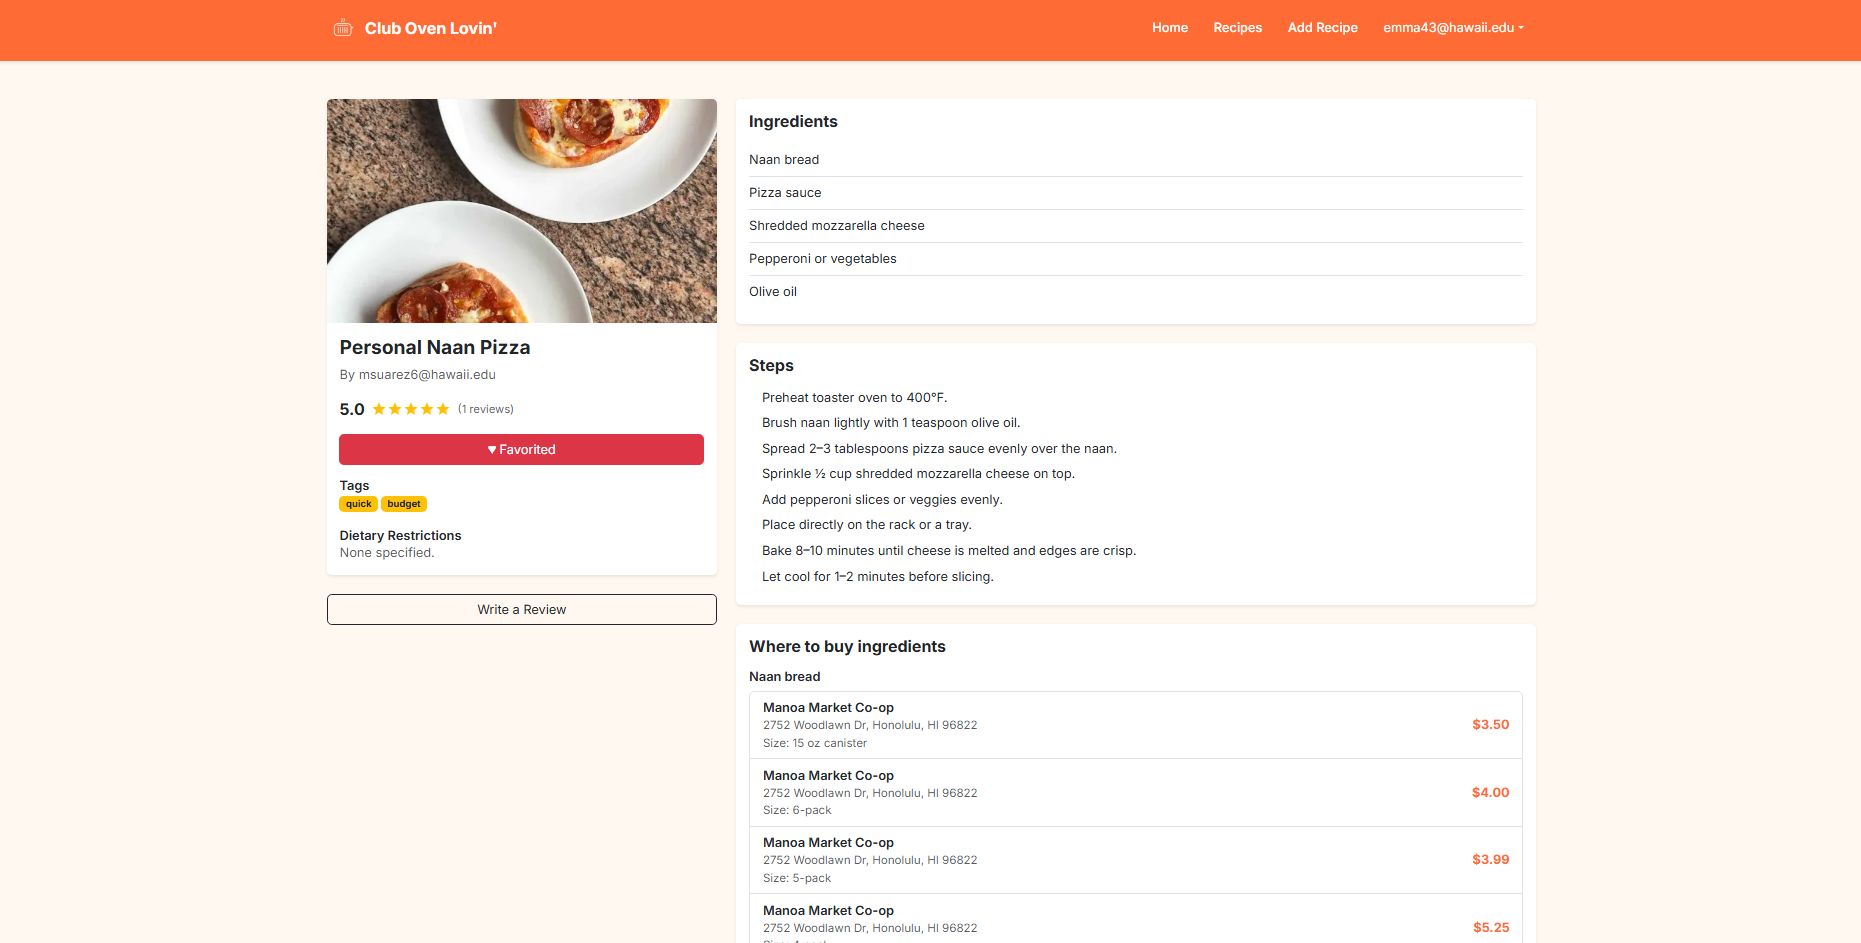
Task: Select the Manoa Market listing priced $3.50
Action: click(1135, 725)
